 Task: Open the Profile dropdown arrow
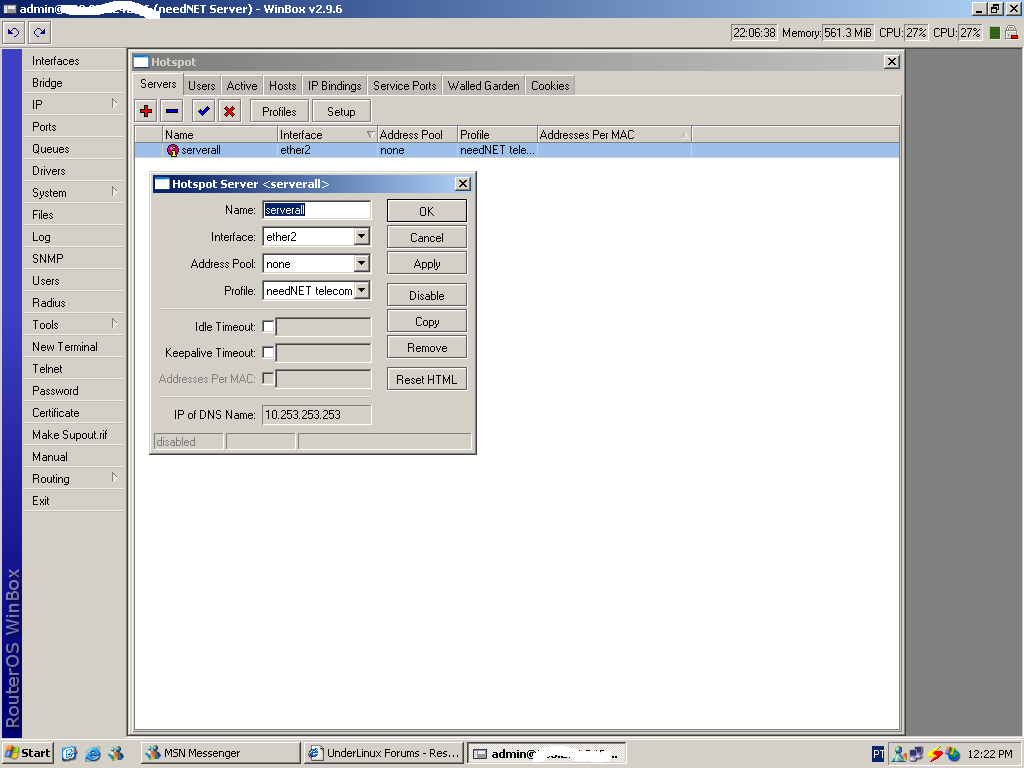[362, 290]
